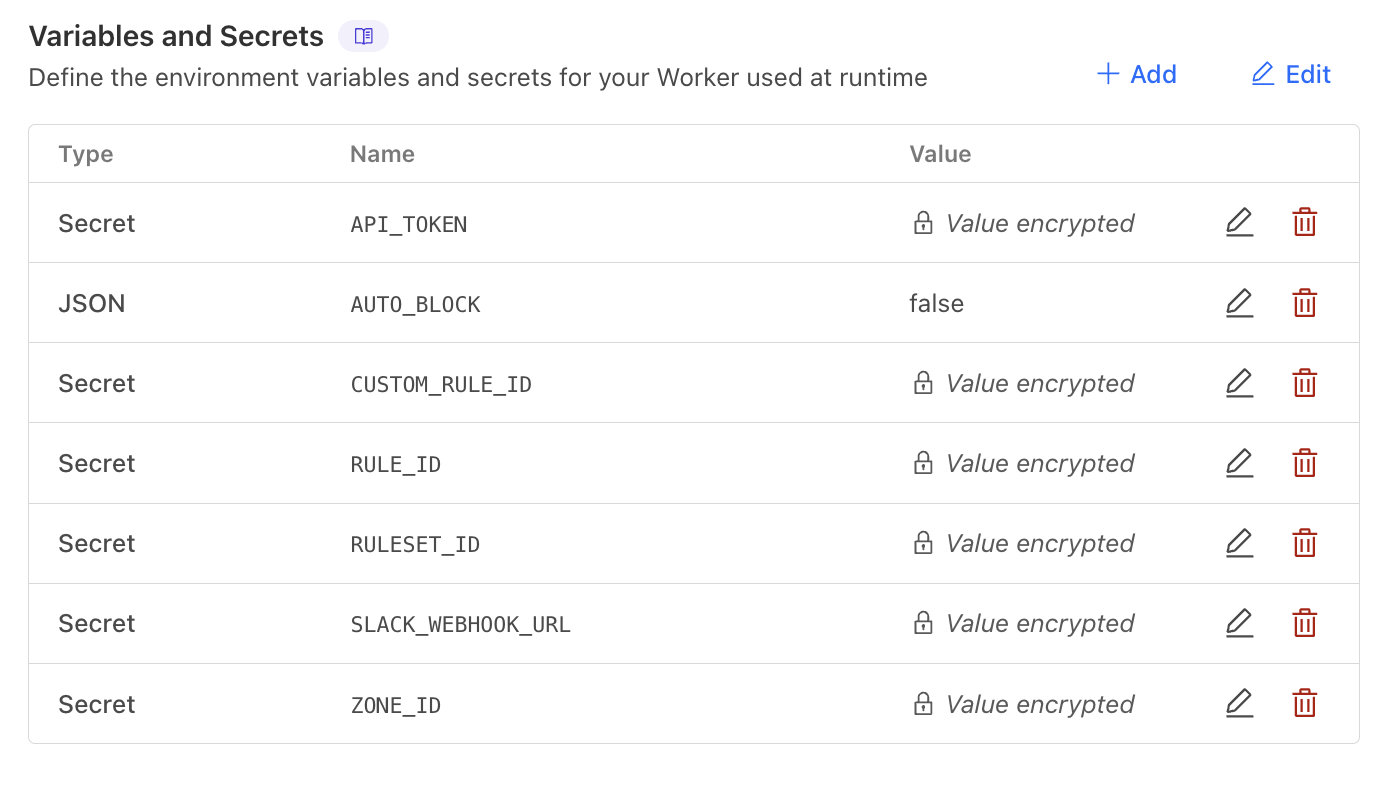1398x792 pixels.
Task: Edit the CUSTOM_RULE_ID secret with pencil icon
Action: (x=1239, y=382)
